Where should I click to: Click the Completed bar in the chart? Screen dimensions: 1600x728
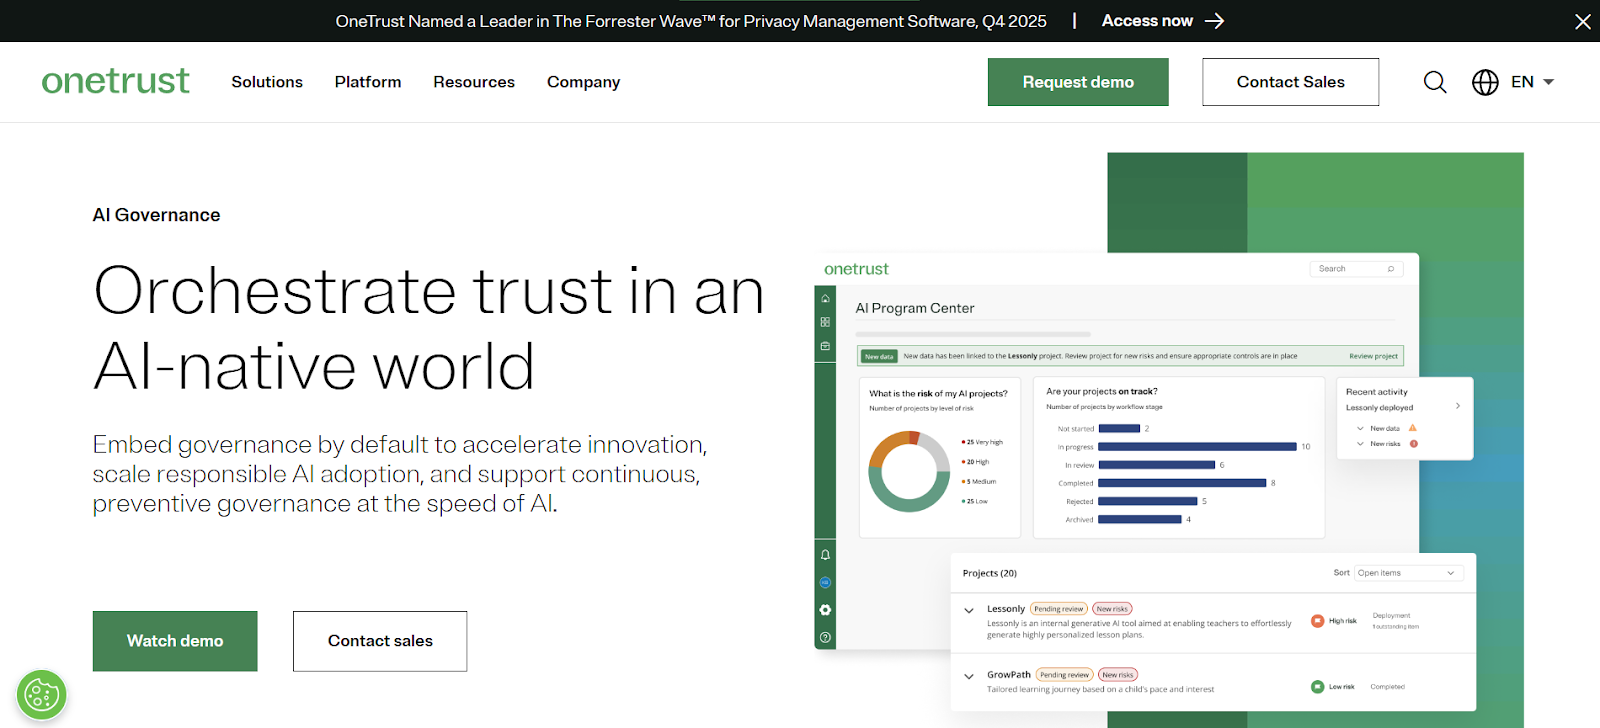[x=1182, y=483]
